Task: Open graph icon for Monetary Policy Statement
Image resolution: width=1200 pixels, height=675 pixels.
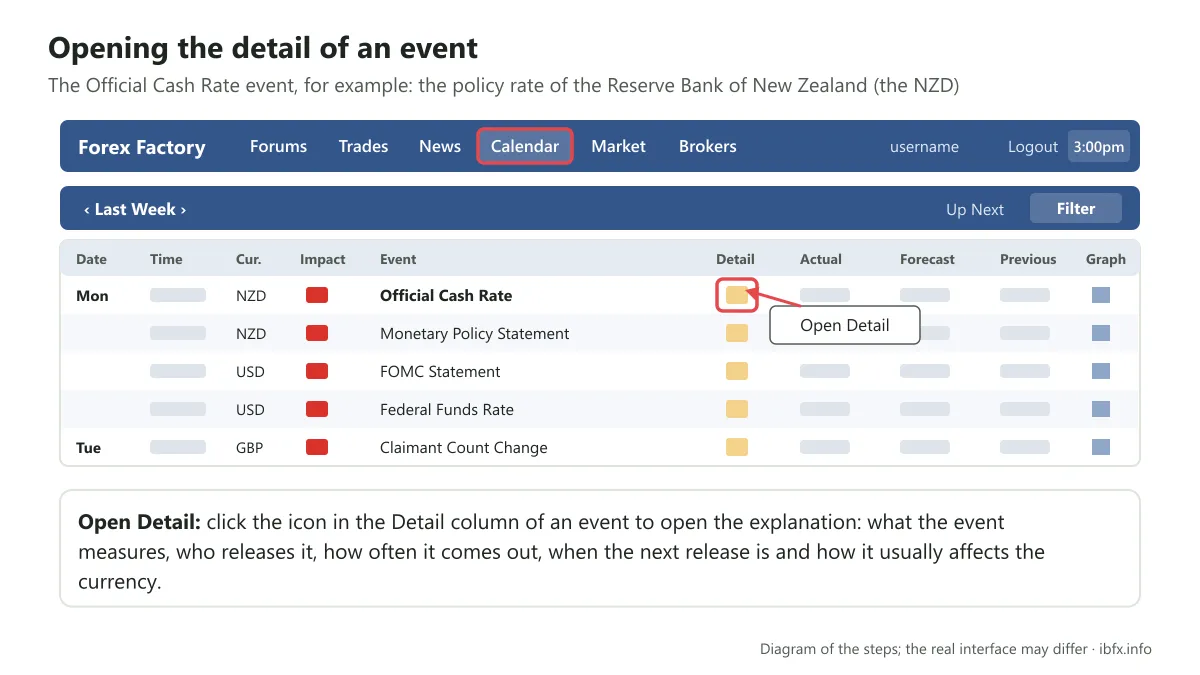Action: click(x=1101, y=333)
